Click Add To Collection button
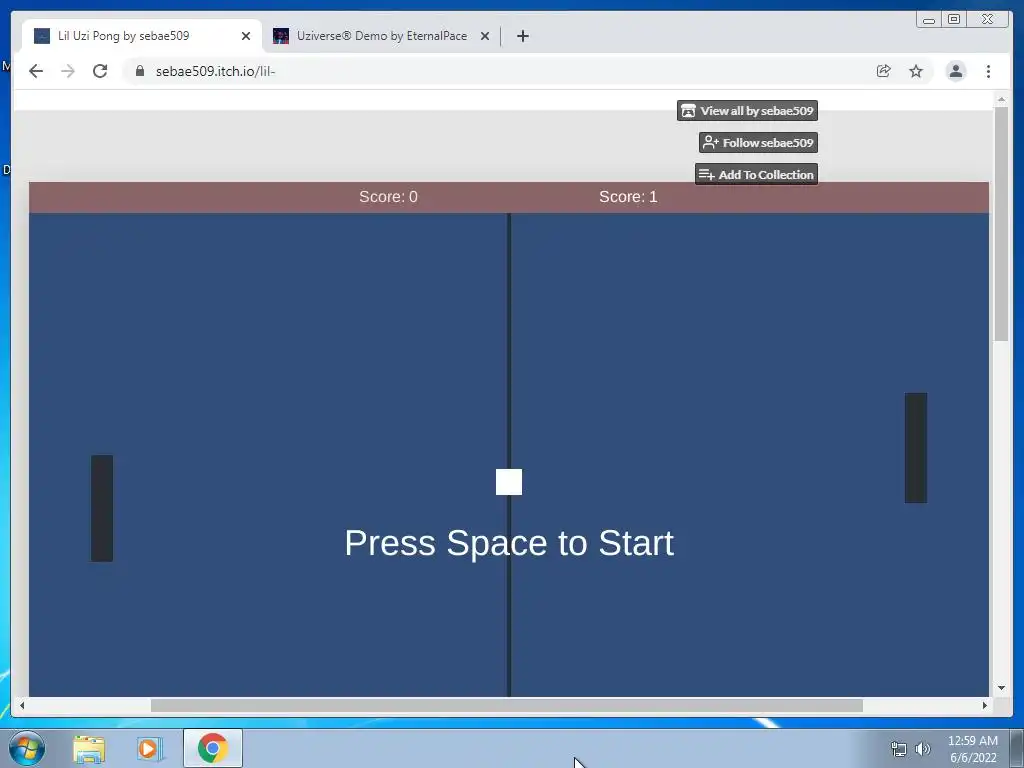 756,174
